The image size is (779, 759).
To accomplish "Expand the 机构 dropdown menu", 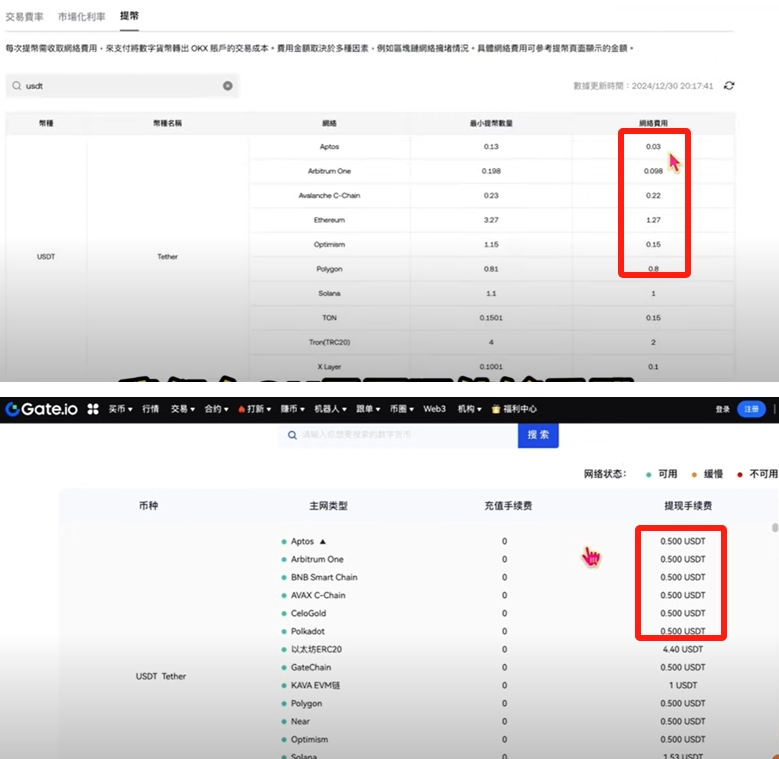I will pyautogui.click(x=469, y=409).
